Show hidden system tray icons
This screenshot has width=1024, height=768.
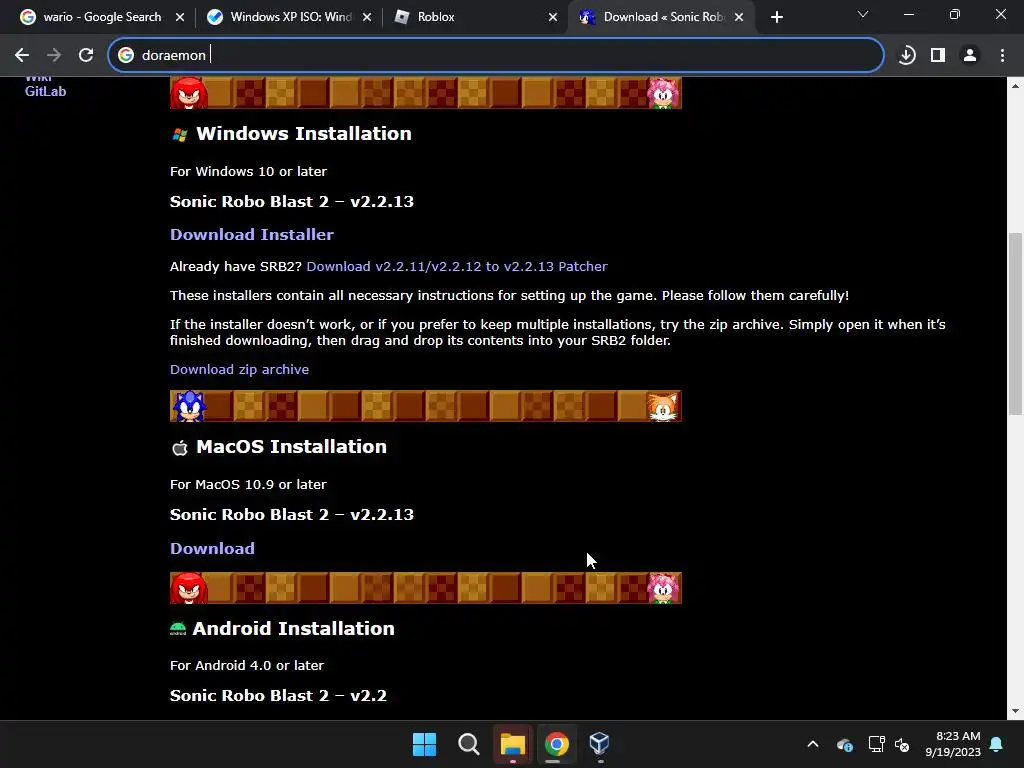coord(813,744)
